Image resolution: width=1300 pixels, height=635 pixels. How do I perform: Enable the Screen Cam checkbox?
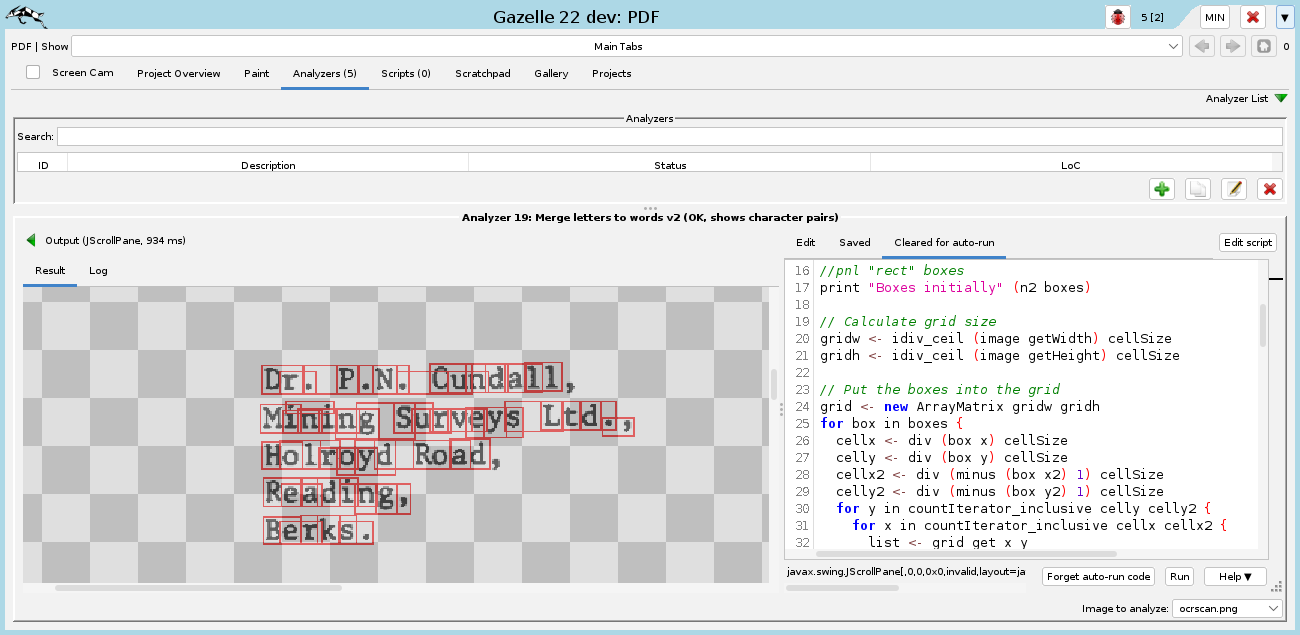tap(33, 72)
